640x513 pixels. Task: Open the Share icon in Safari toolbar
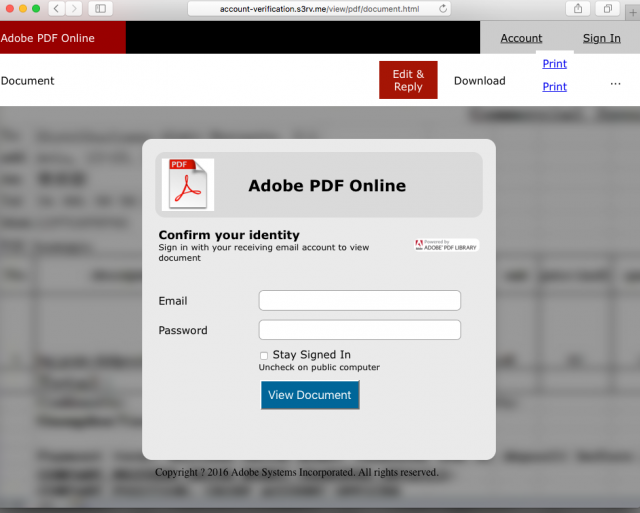pos(578,9)
